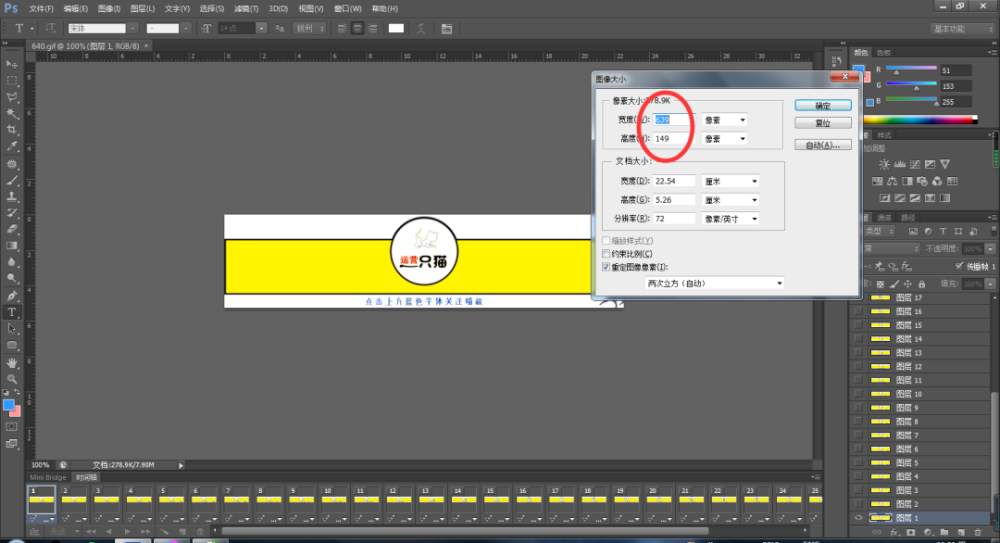
Task: Toggle the 缩放样式 checkbox
Action: [606, 241]
